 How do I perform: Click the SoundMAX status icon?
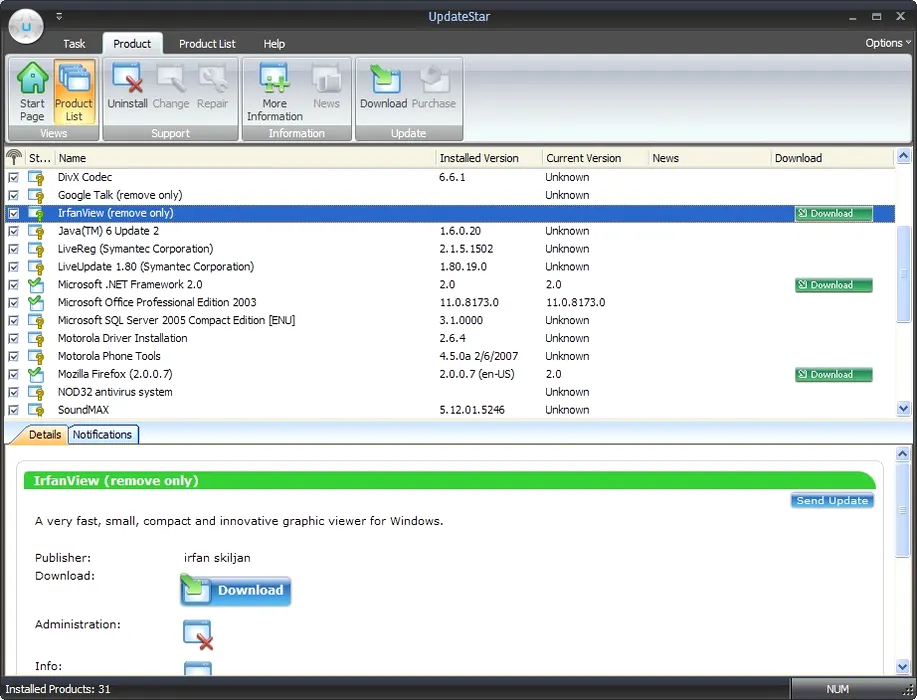pyautogui.click(x=36, y=410)
